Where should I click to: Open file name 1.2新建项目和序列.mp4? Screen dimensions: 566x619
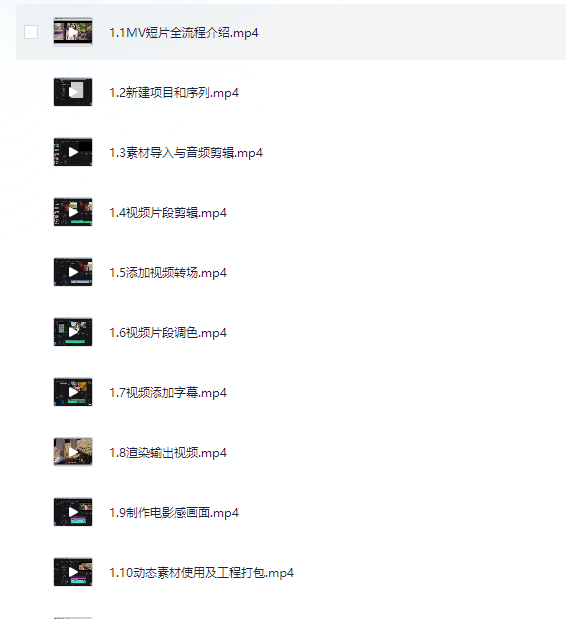point(174,93)
